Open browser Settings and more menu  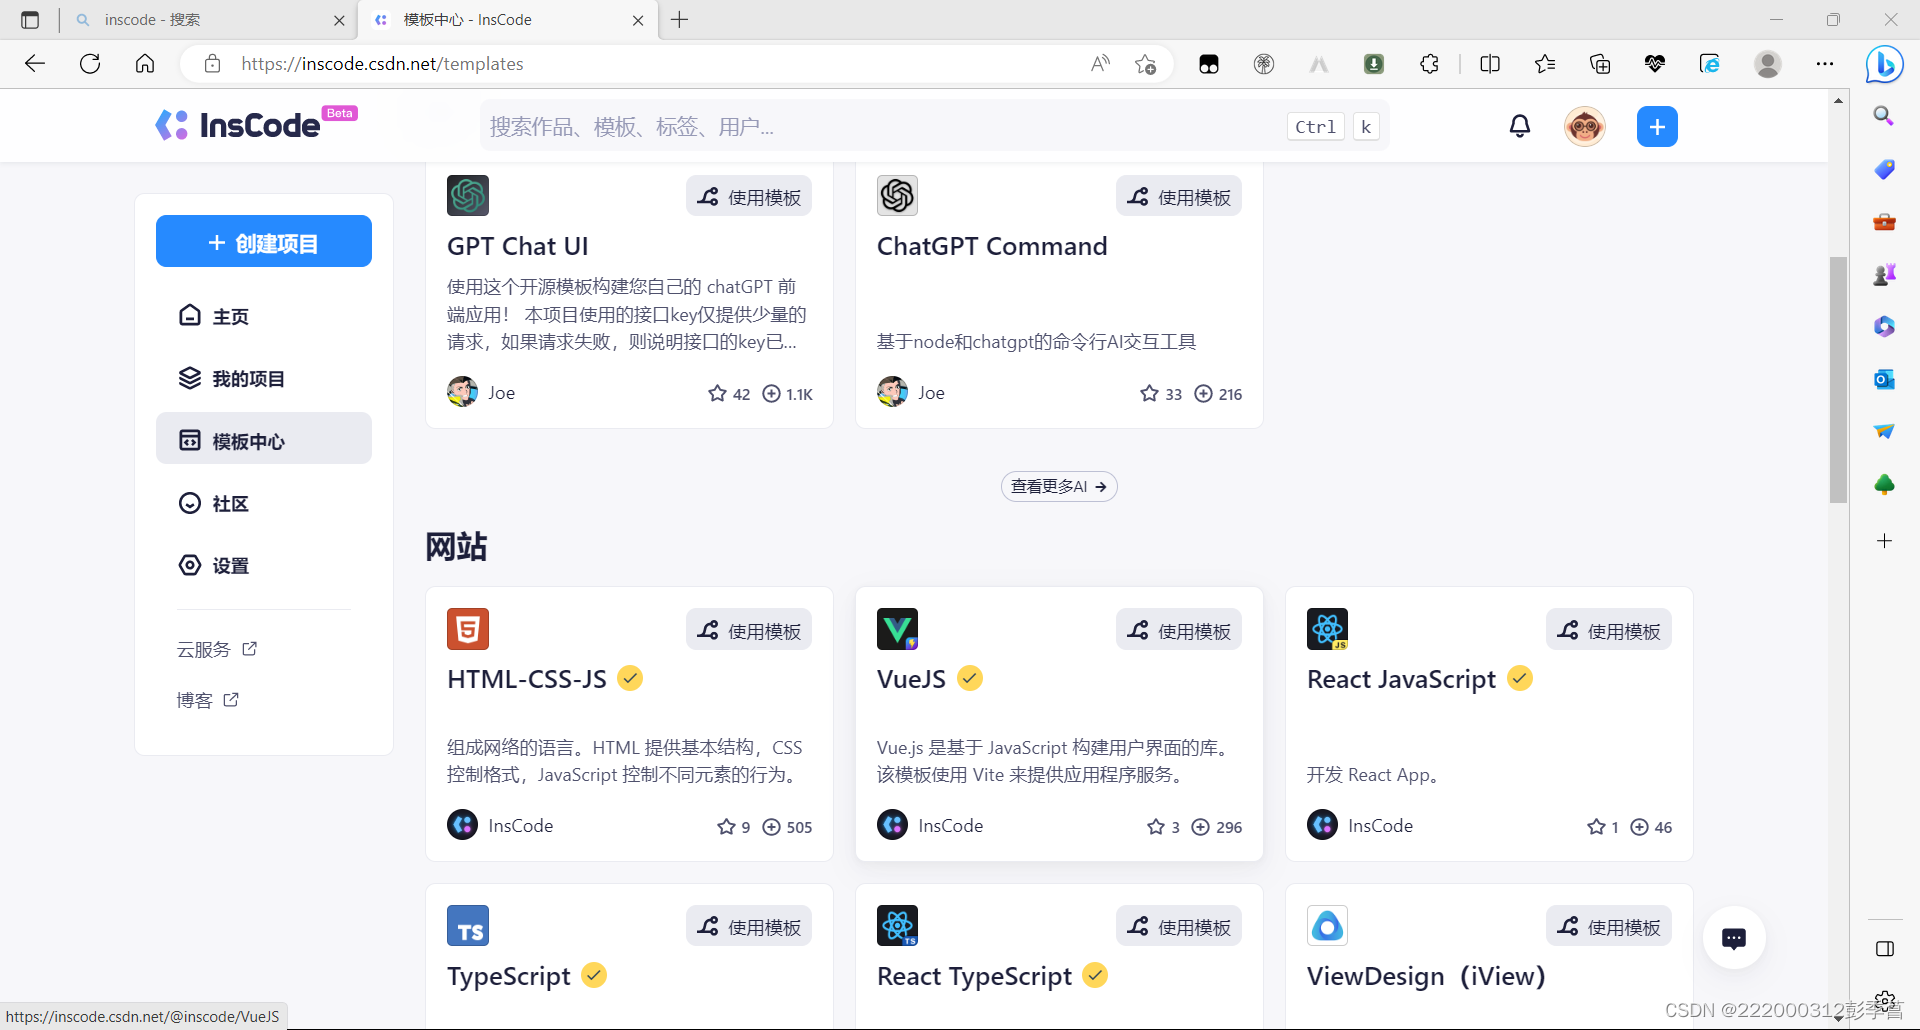(x=1825, y=64)
